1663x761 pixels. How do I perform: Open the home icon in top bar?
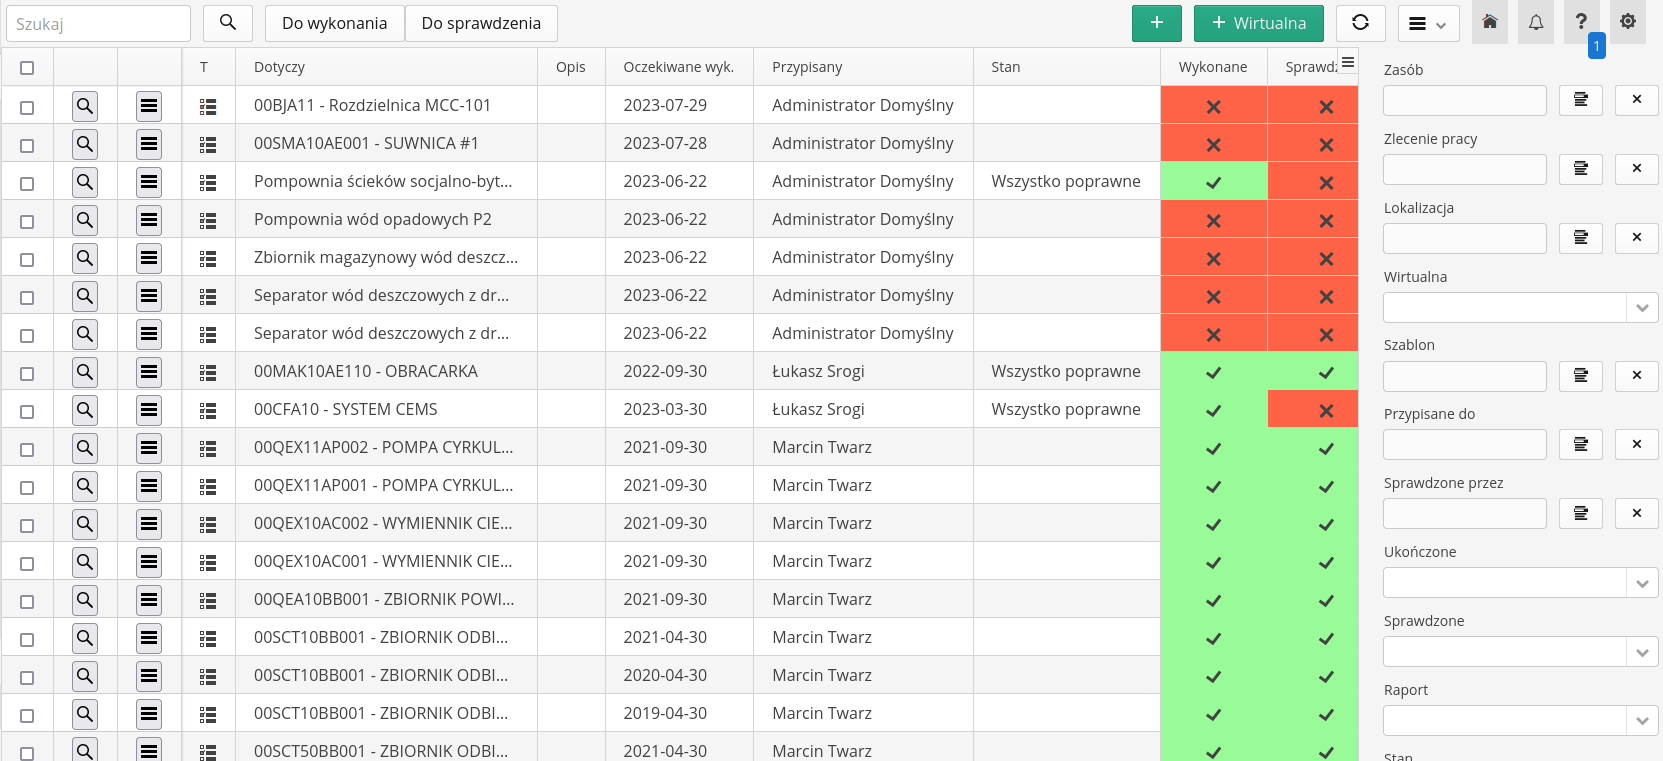(1489, 23)
